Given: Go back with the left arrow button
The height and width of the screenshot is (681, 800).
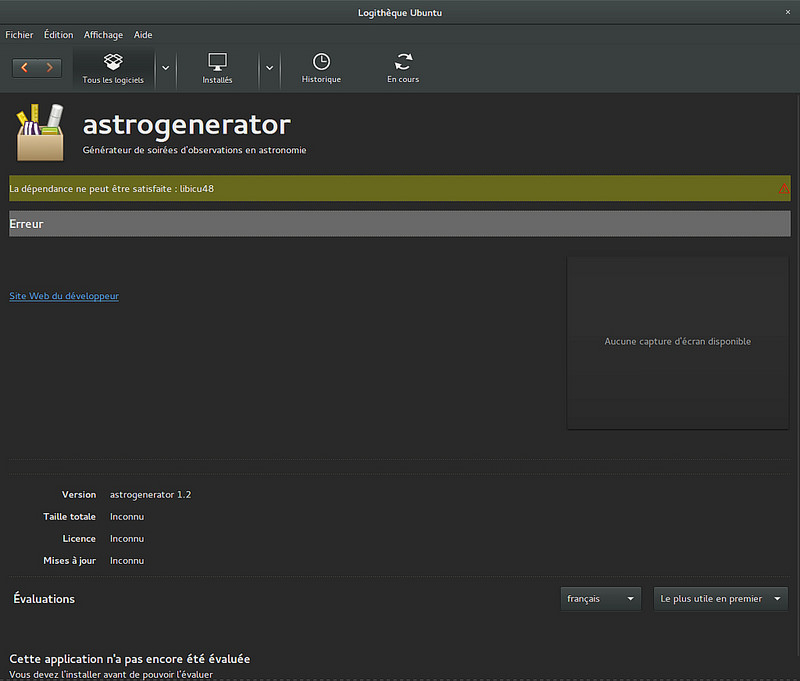Looking at the screenshot, I should [x=24, y=67].
